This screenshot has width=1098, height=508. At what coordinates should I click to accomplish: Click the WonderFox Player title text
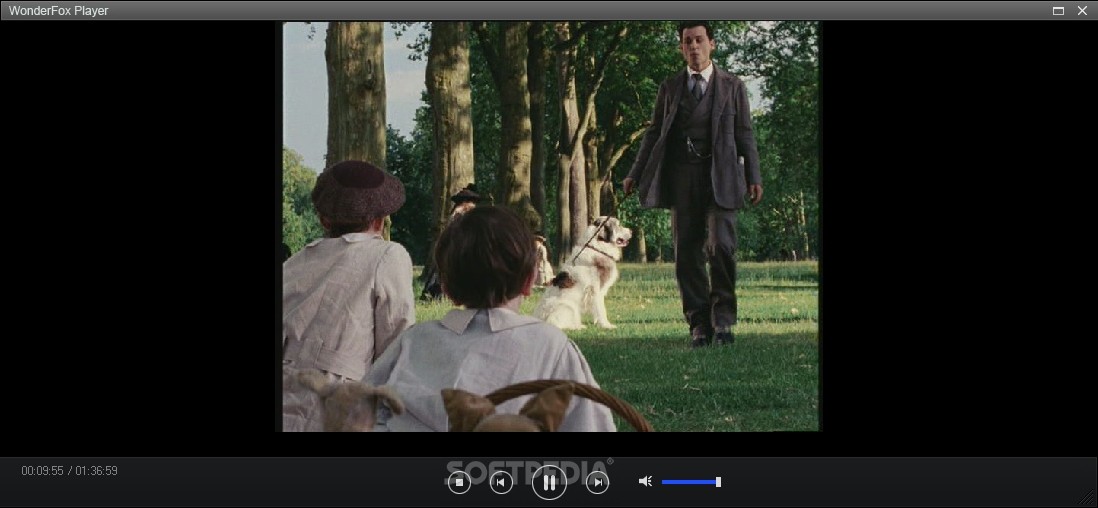[58, 11]
